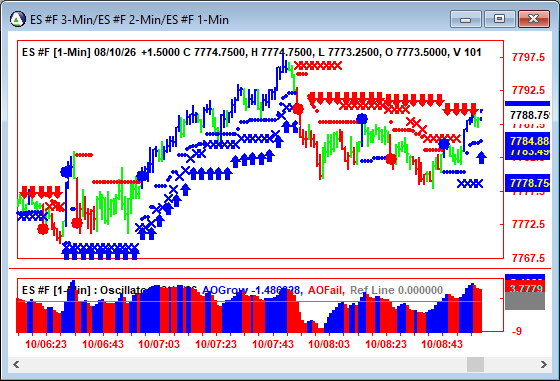Click the -9 oscillator axis label
This screenshot has width=560, height=381.
click(x=517, y=331)
